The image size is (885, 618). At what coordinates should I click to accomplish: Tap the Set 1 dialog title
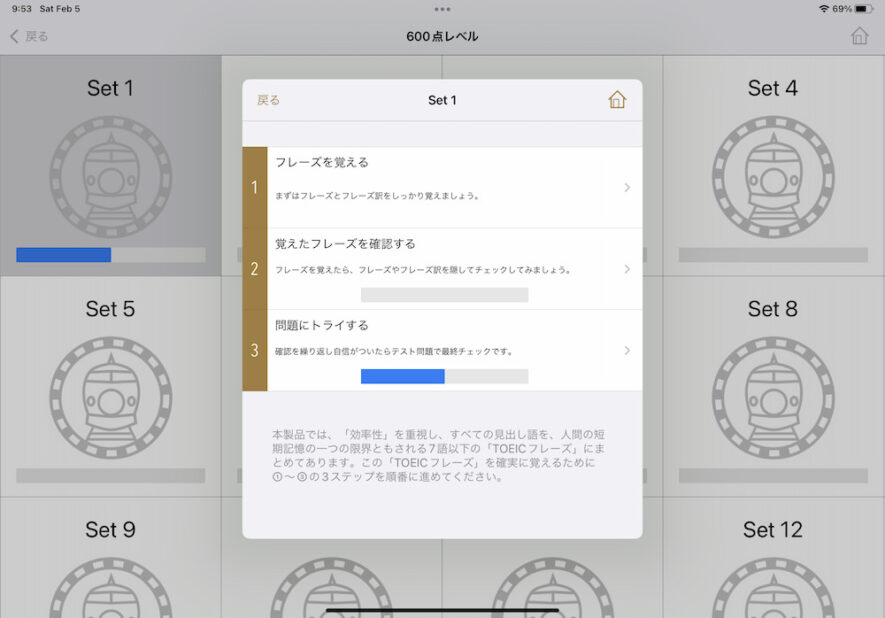click(x=442, y=100)
